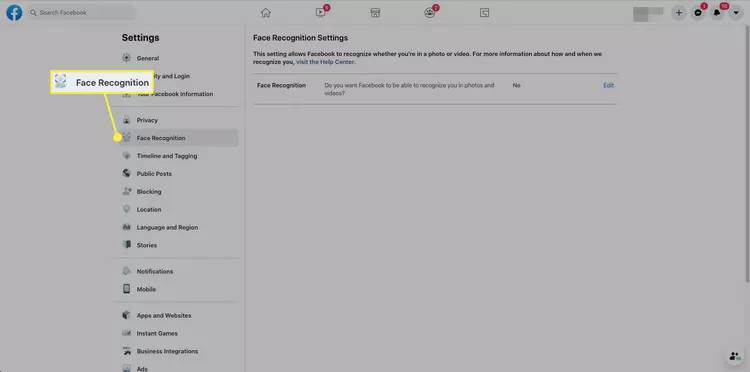750x372 pixels.
Task: Open the Groups tab icon
Action: click(x=430, y=13)
